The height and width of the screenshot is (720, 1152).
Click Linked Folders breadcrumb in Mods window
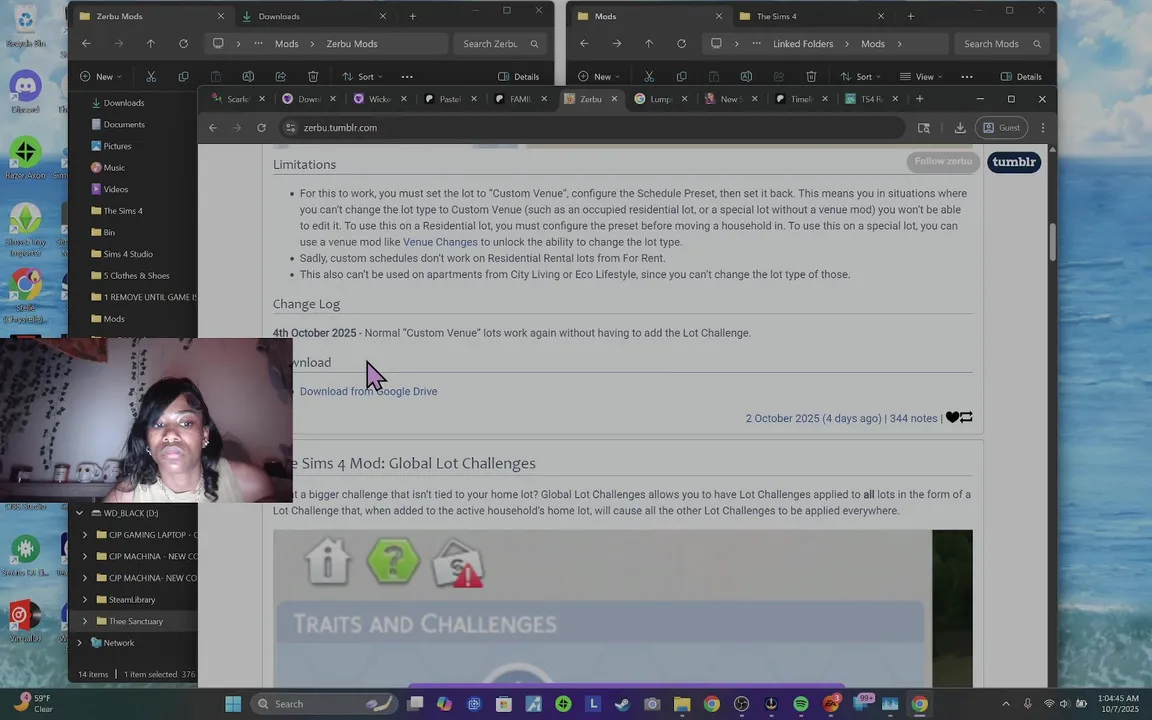pyautogui.click(x=803, y=44)
